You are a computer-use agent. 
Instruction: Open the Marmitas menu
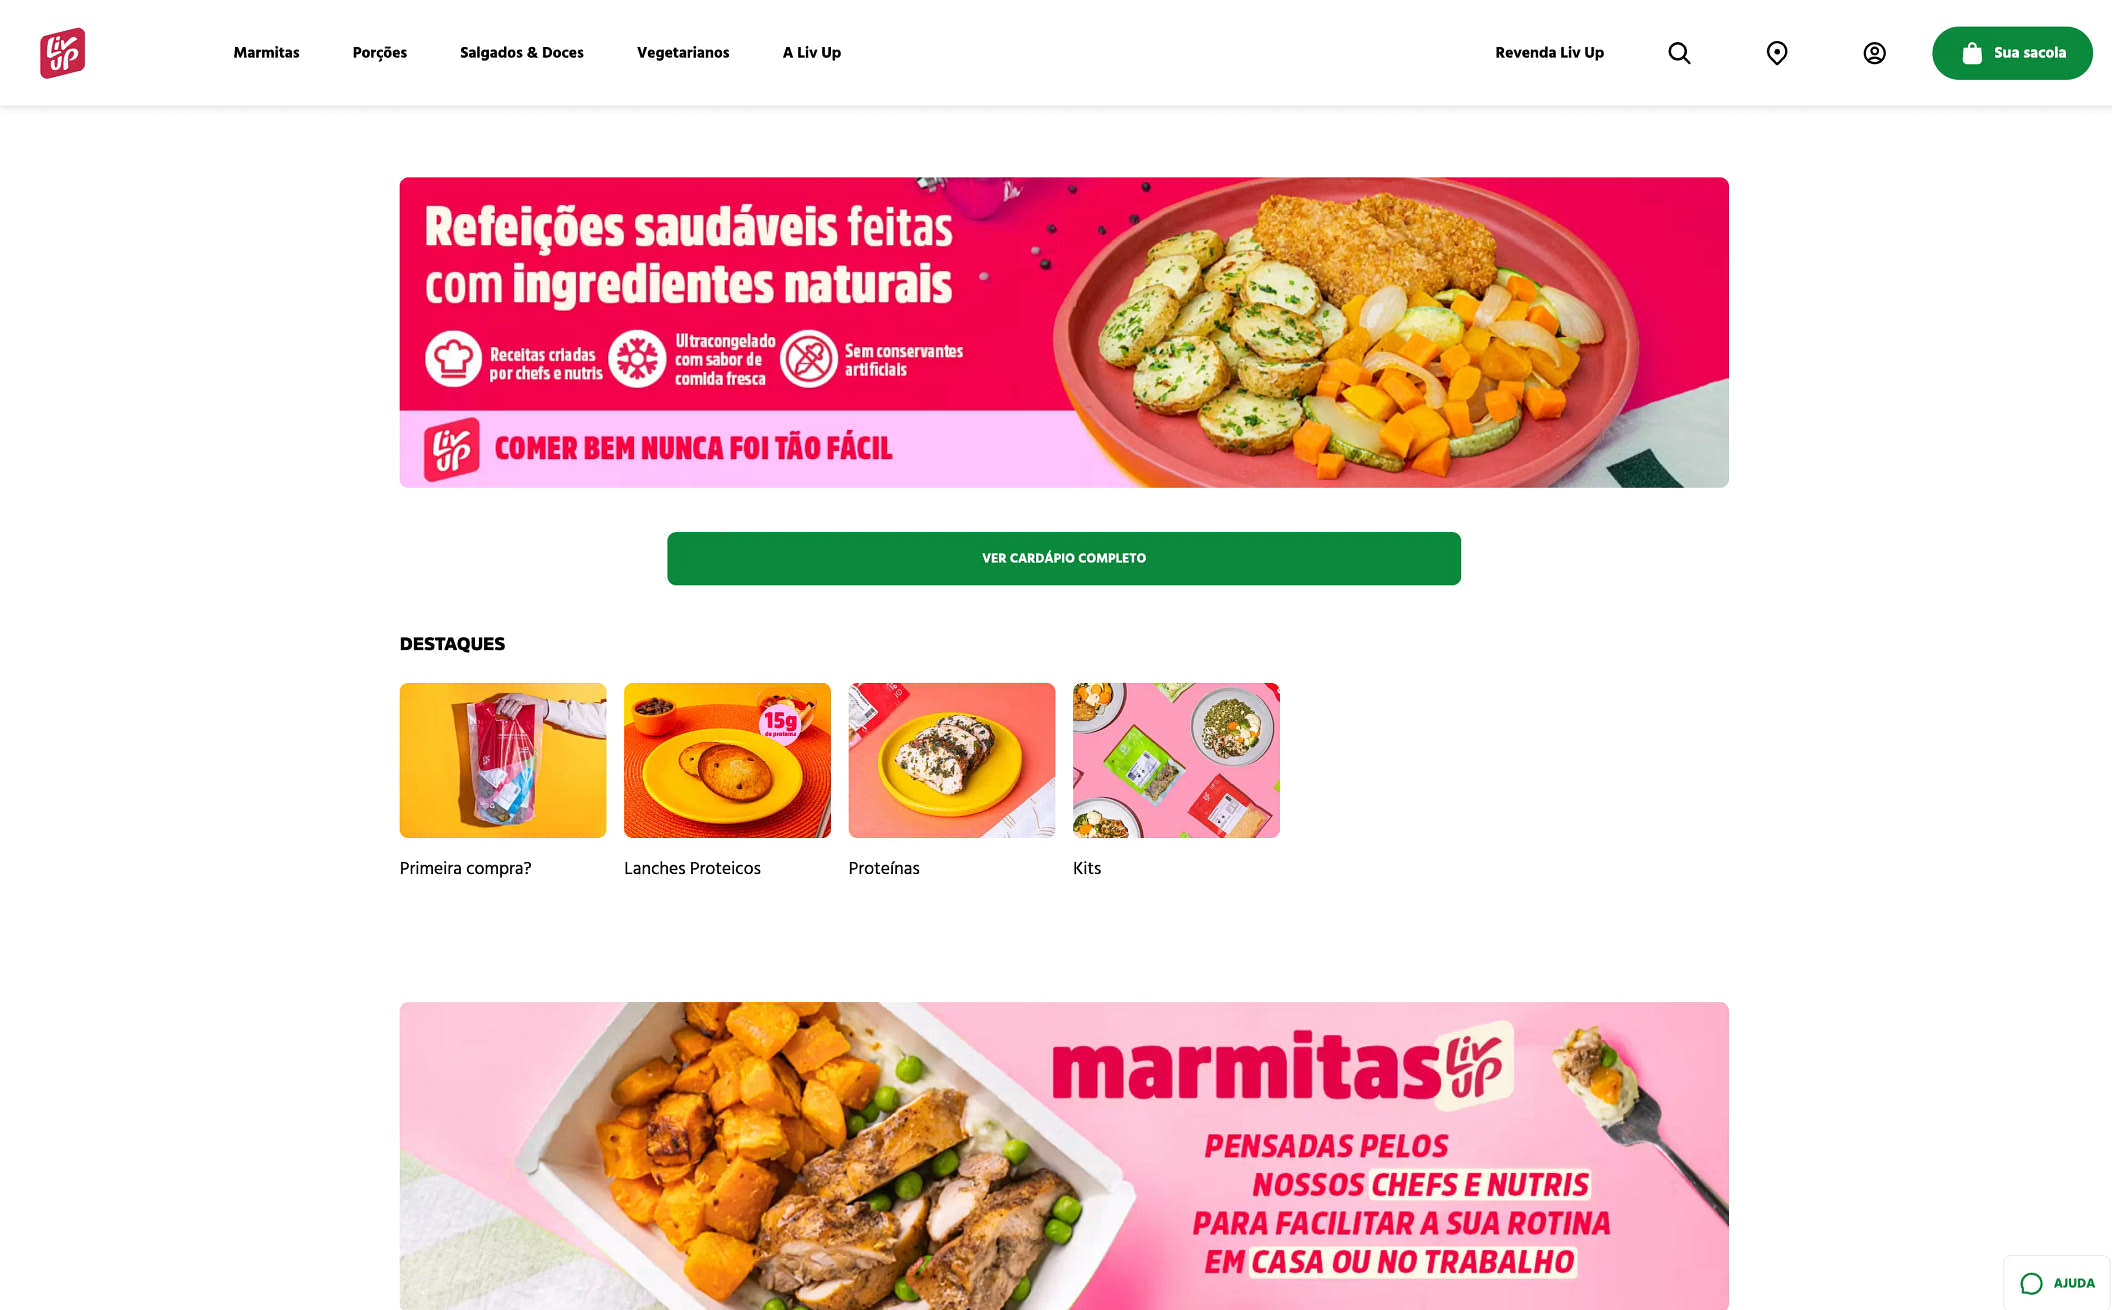[266, 53]
